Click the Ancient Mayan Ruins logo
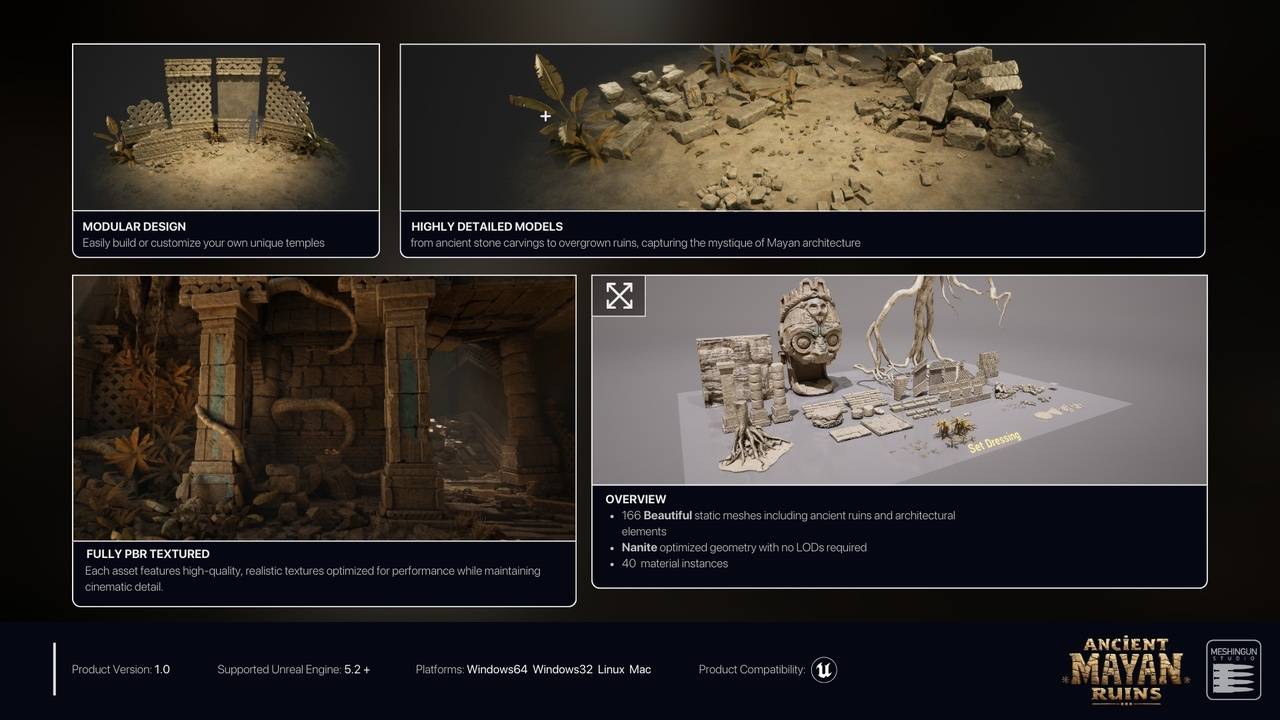Image resolution: width=1280 pixels, height=720 pixels. 1127,670
